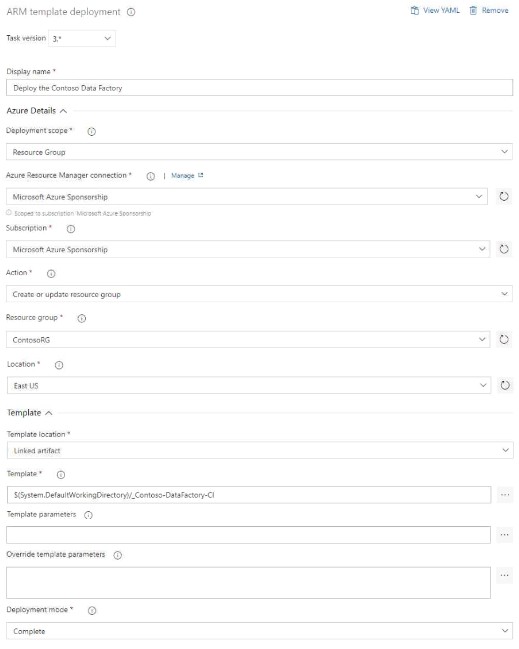Open the Deployment scope dropdown

259,152
